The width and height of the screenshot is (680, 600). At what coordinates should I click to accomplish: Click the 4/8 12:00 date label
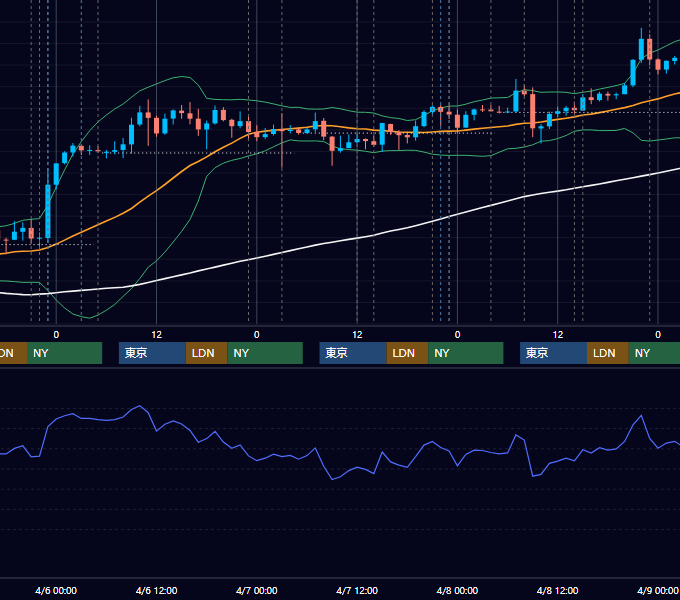tap(558, 590)
